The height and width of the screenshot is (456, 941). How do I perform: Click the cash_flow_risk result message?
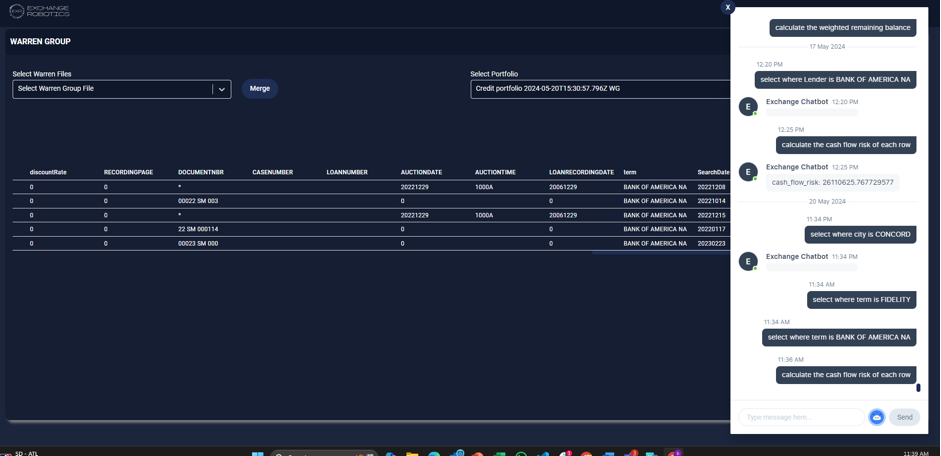(x=832, y=183)
